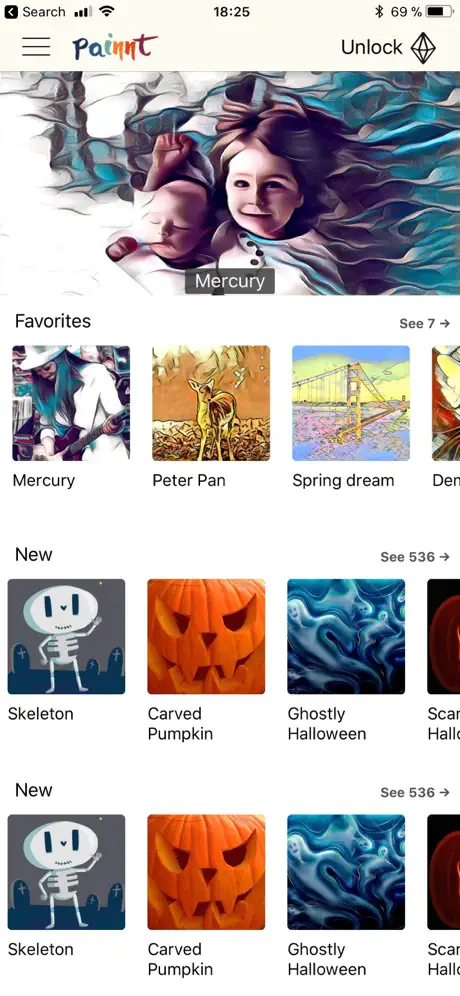Tap the Painnt logo
This screenshot has height=996, width=460.
pos(115,47)
